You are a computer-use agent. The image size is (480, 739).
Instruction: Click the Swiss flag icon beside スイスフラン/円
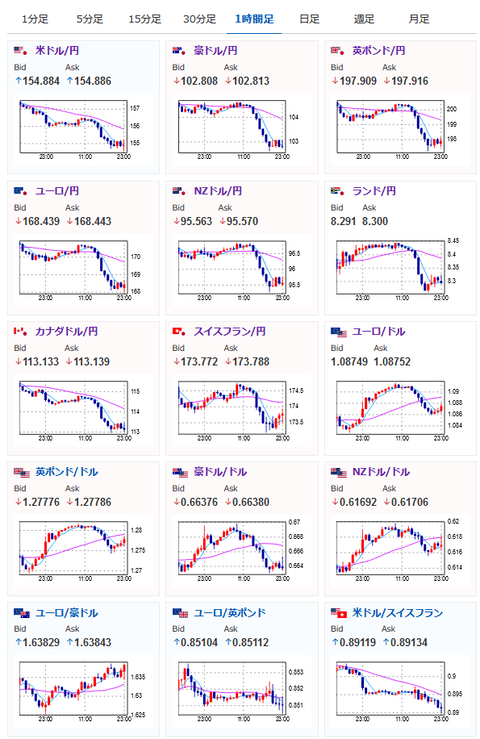click(x=179, y=331)
